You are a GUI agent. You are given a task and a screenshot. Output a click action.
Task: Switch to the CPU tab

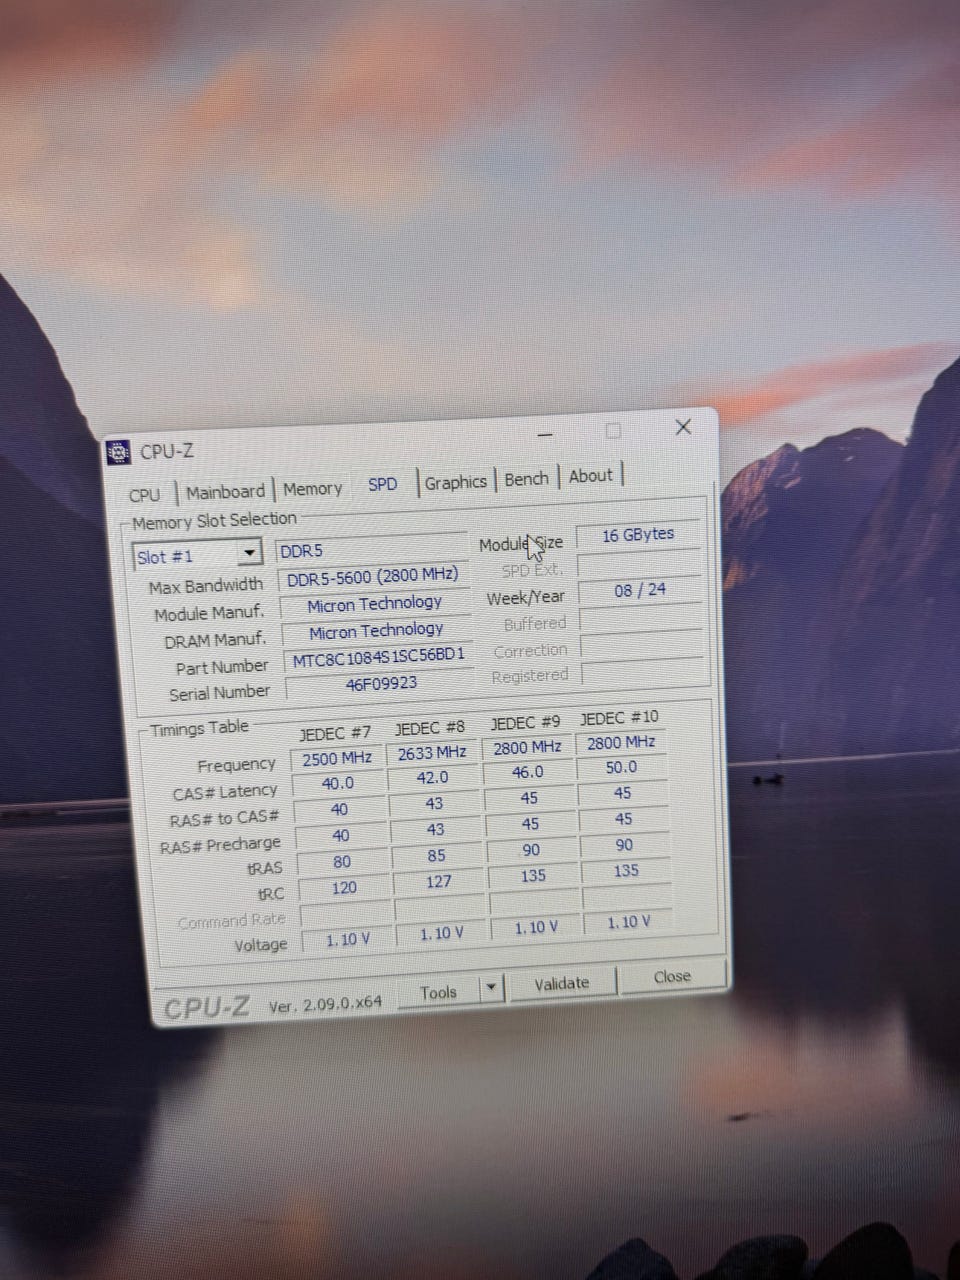pos(145,495)
